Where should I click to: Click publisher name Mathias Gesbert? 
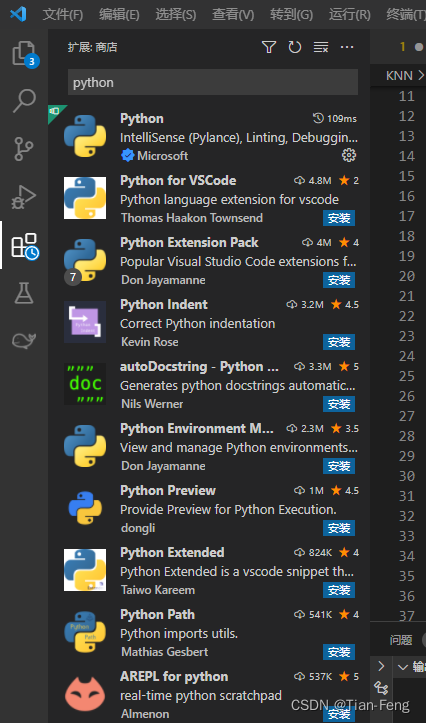point(164,652)
